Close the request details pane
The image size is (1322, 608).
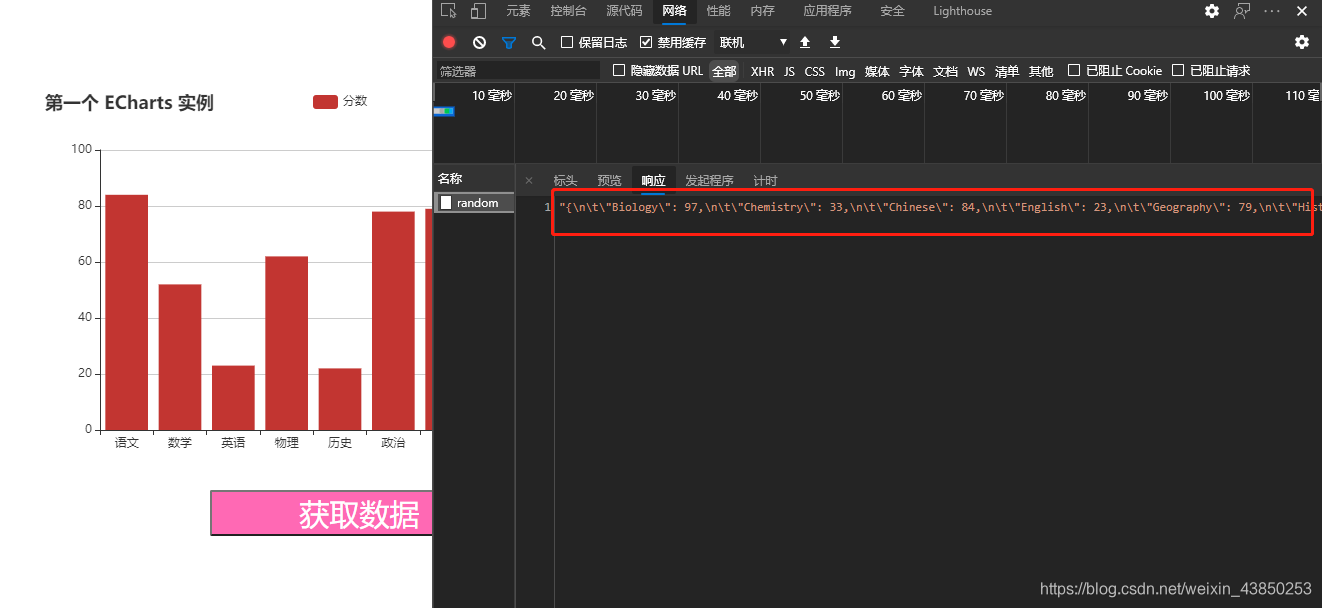click(x=529, y=181)
